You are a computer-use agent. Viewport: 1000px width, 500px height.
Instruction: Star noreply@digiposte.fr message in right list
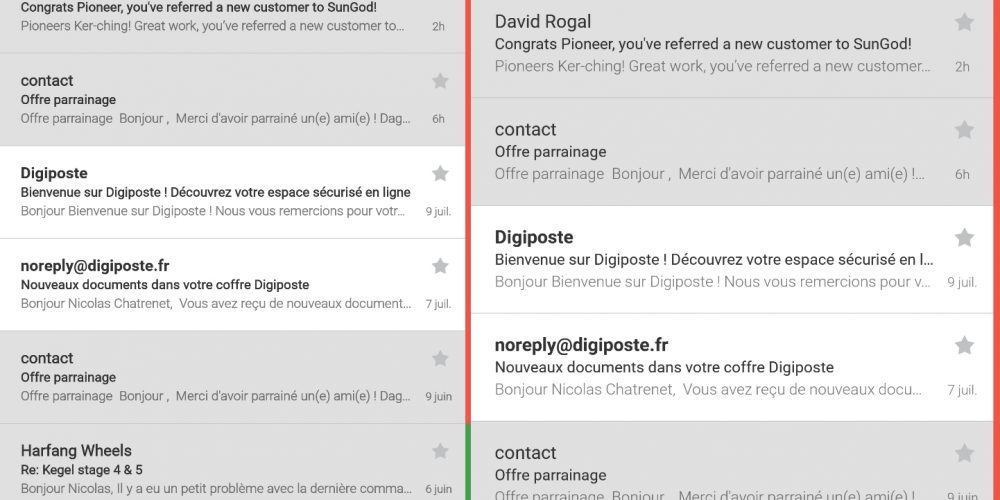point(964,346)
